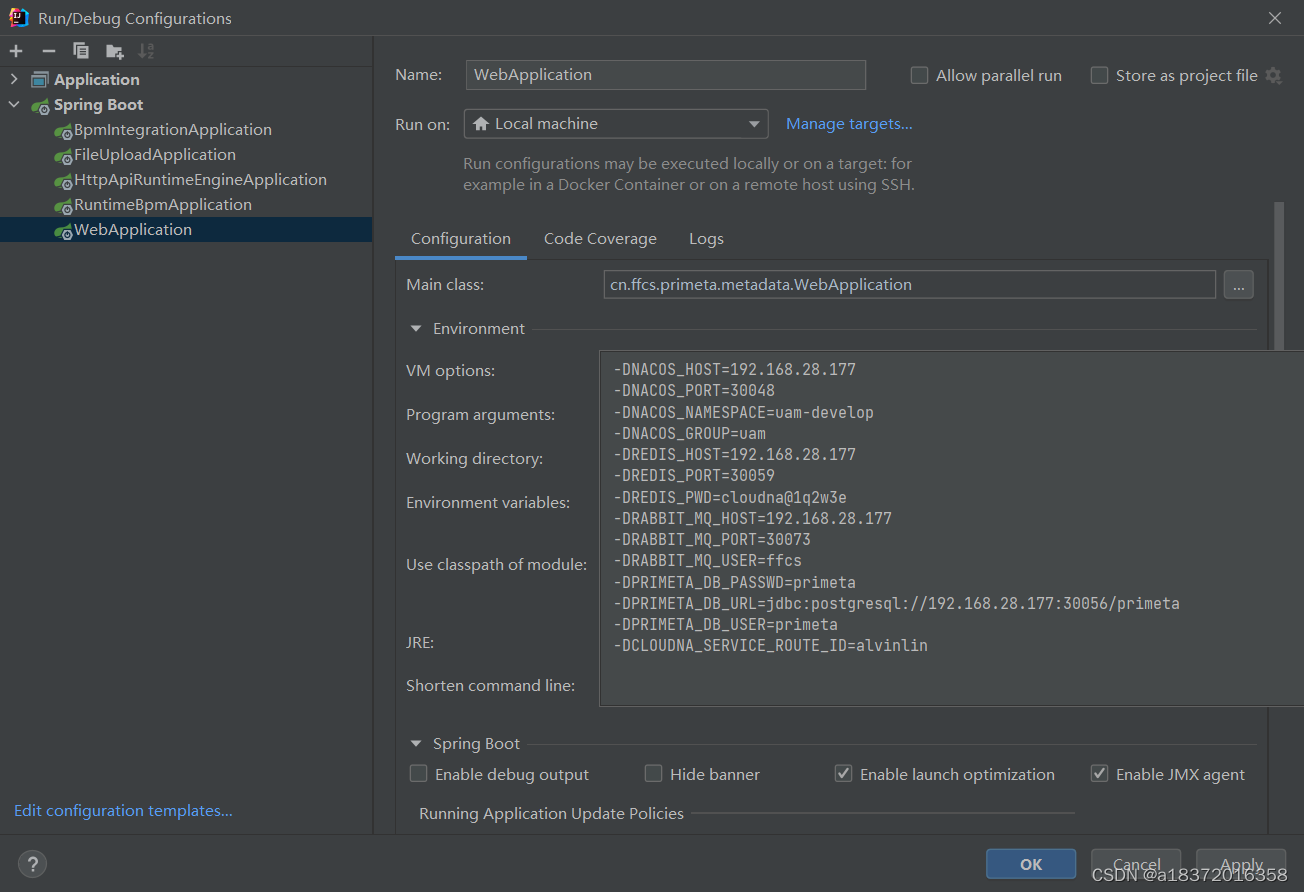The image size is (1304, 892).
Task: Click the Spring Boot leaf icon
Action: click(x=40, y=105)
